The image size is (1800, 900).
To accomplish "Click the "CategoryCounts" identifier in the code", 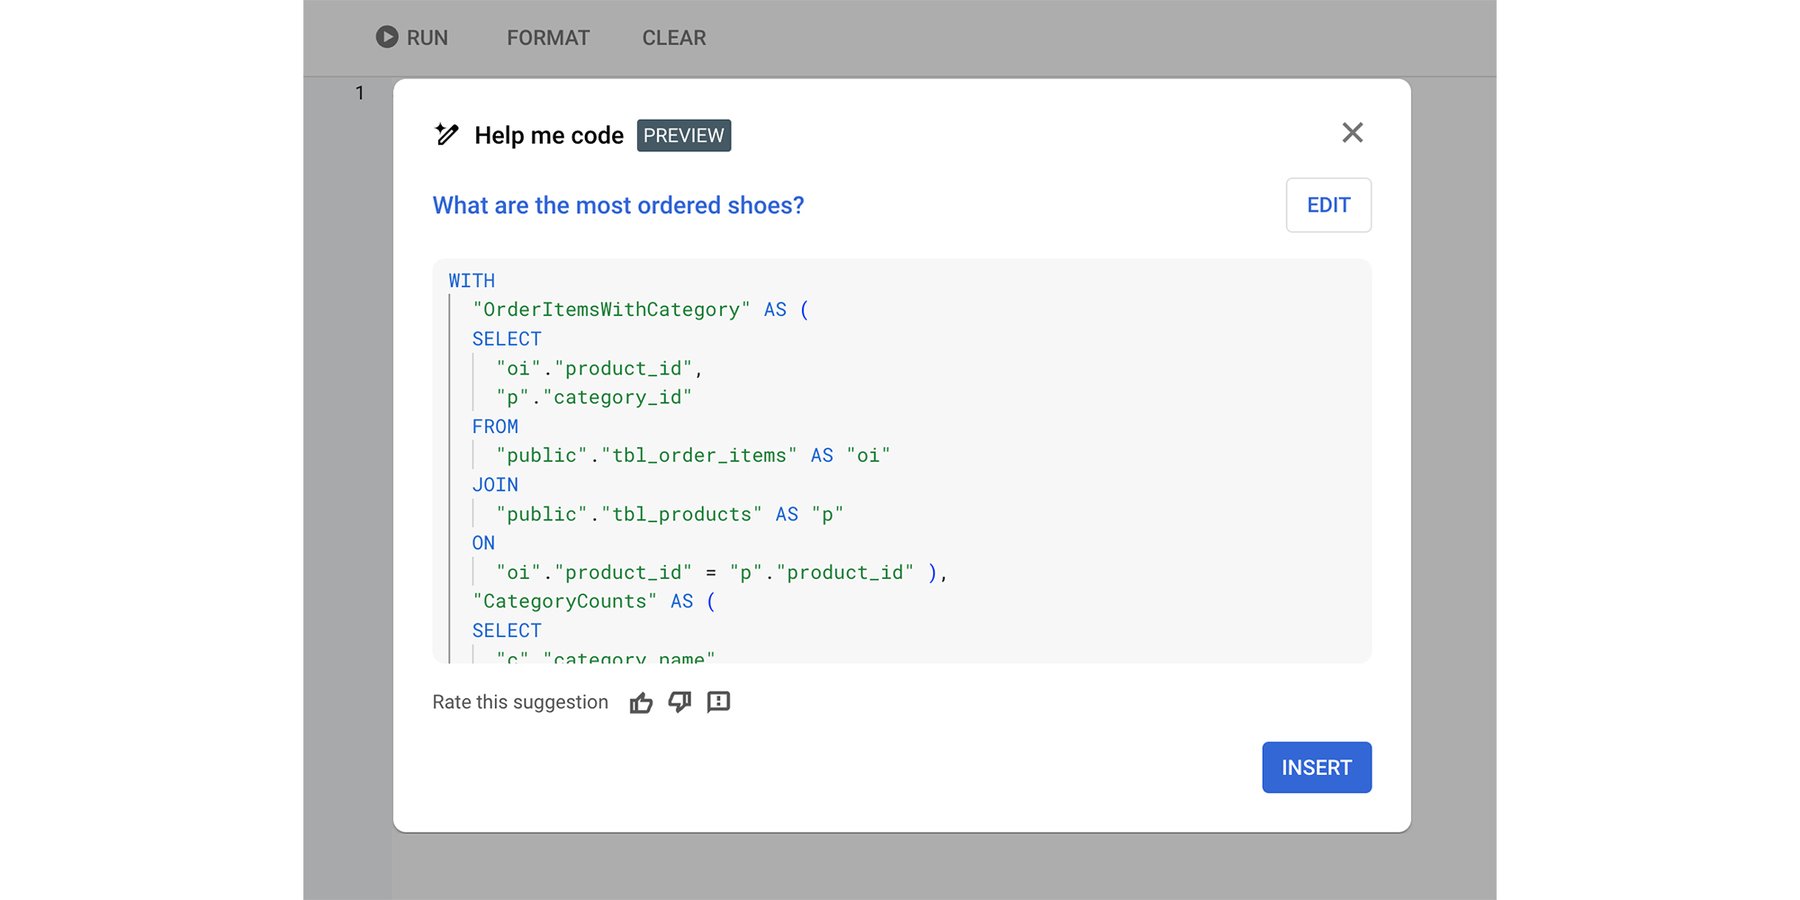I will (x=565, y=601).
